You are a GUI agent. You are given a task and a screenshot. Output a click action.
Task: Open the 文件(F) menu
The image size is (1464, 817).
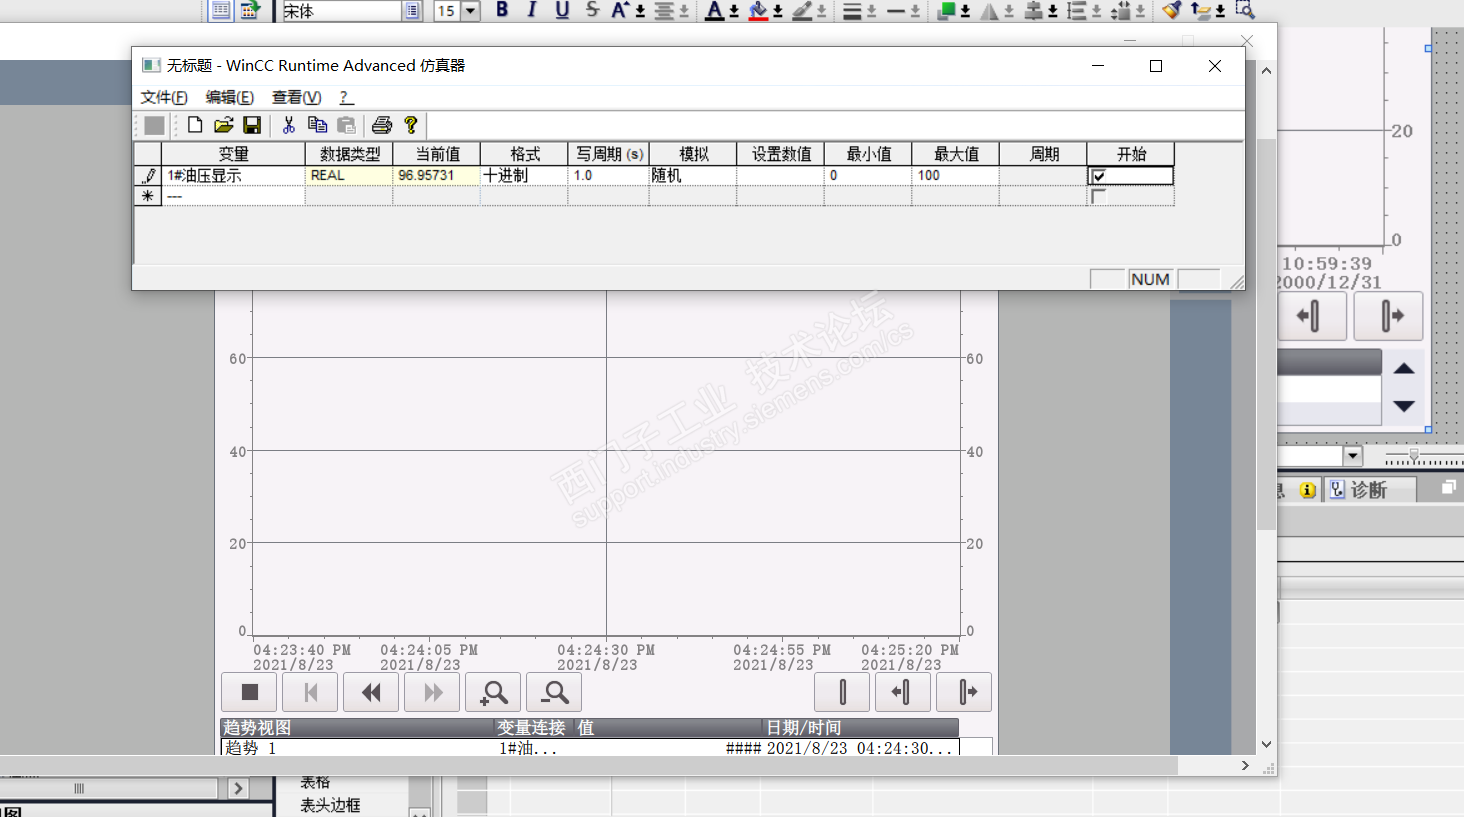tap(164, 97)
